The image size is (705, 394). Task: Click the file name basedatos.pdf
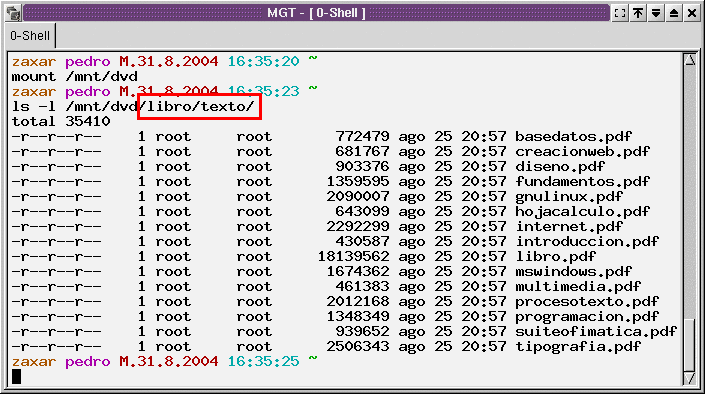click(573, 136)
